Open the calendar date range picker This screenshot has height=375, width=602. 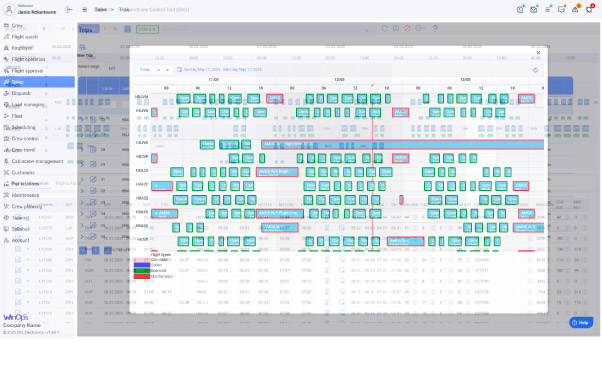pyautogui.click(x=219, y=69)
